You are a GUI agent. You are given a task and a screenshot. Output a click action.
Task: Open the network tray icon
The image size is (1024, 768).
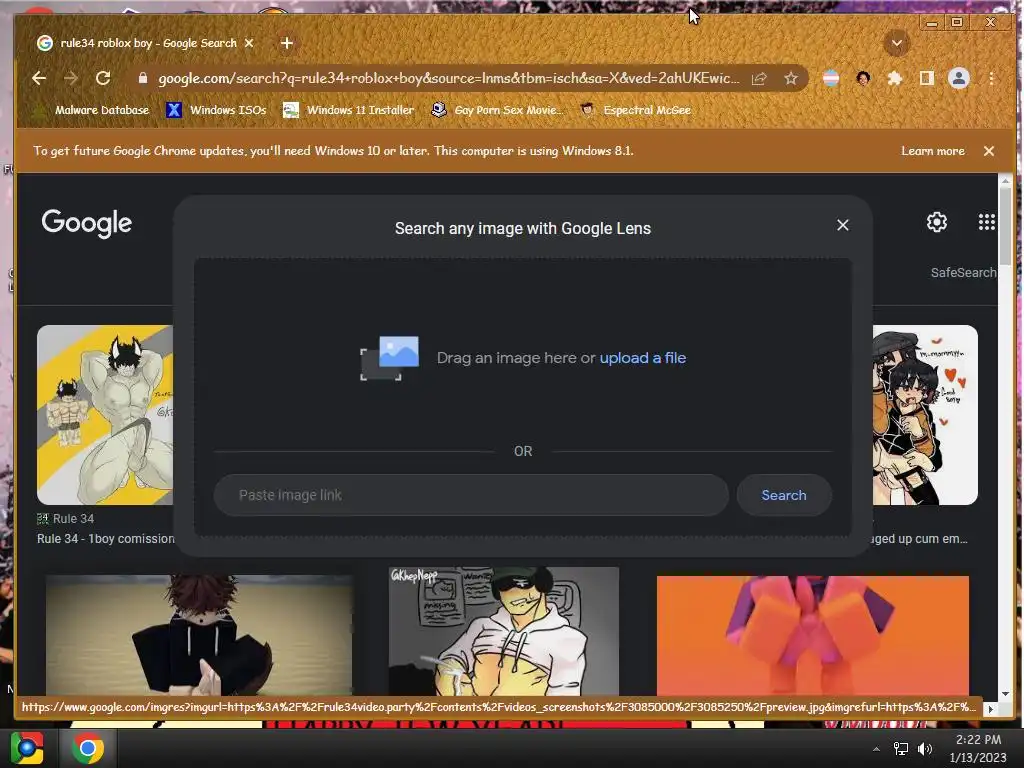coord(901,749)
